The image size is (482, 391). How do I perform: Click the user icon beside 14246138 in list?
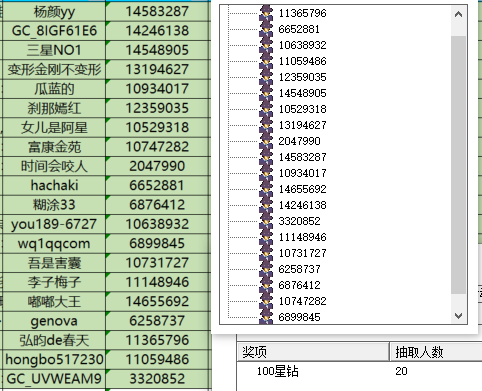coord(266,205)
